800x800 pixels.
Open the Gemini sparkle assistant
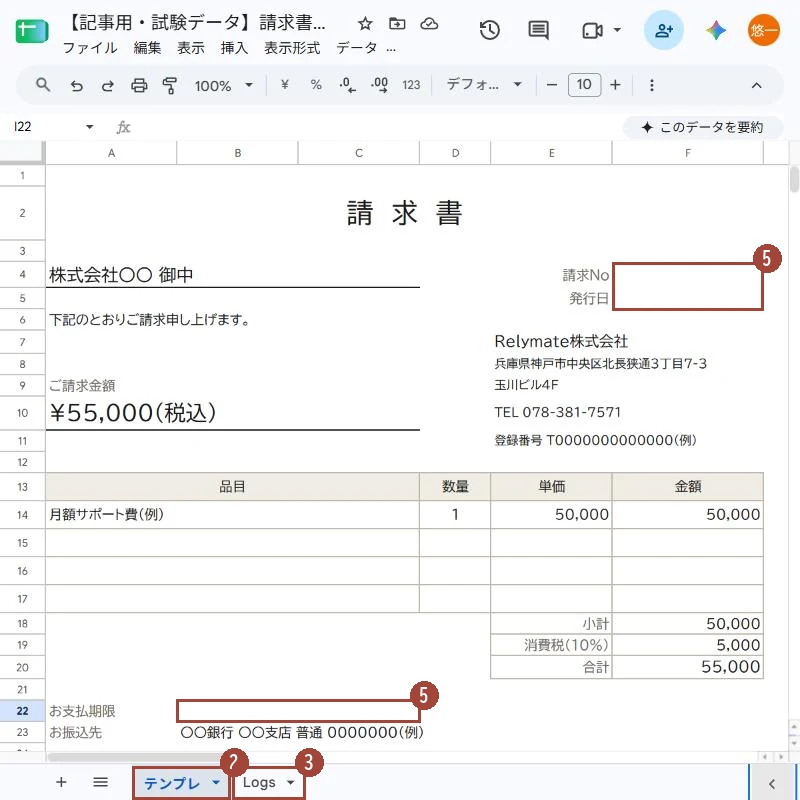pos(716,30)
